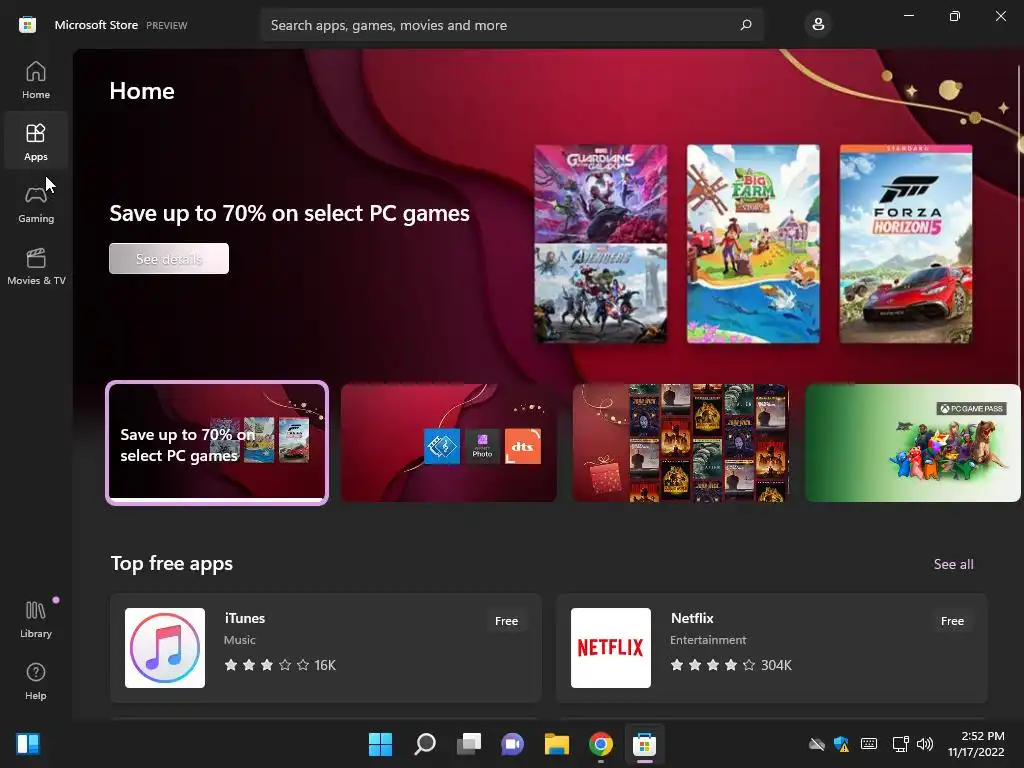Click the Netflix app icon
Viewport: 1024px width, 768px height.
click(x=611, y=648)
